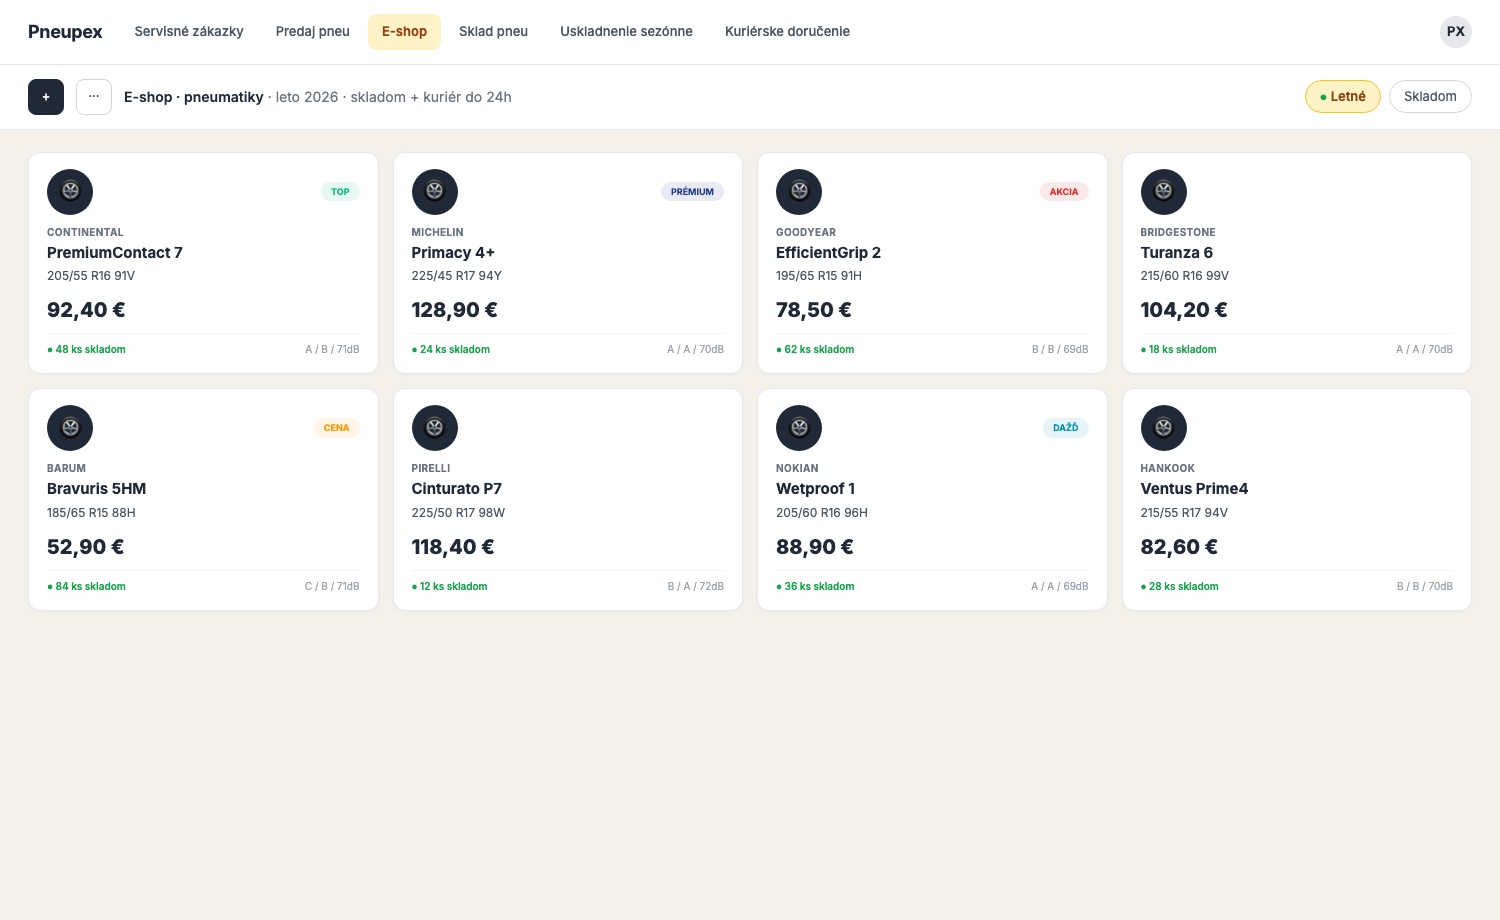The width and height of the screenshot is (1500, 920).
Task: Click the plus add button
Action: [x=46, y=97]
